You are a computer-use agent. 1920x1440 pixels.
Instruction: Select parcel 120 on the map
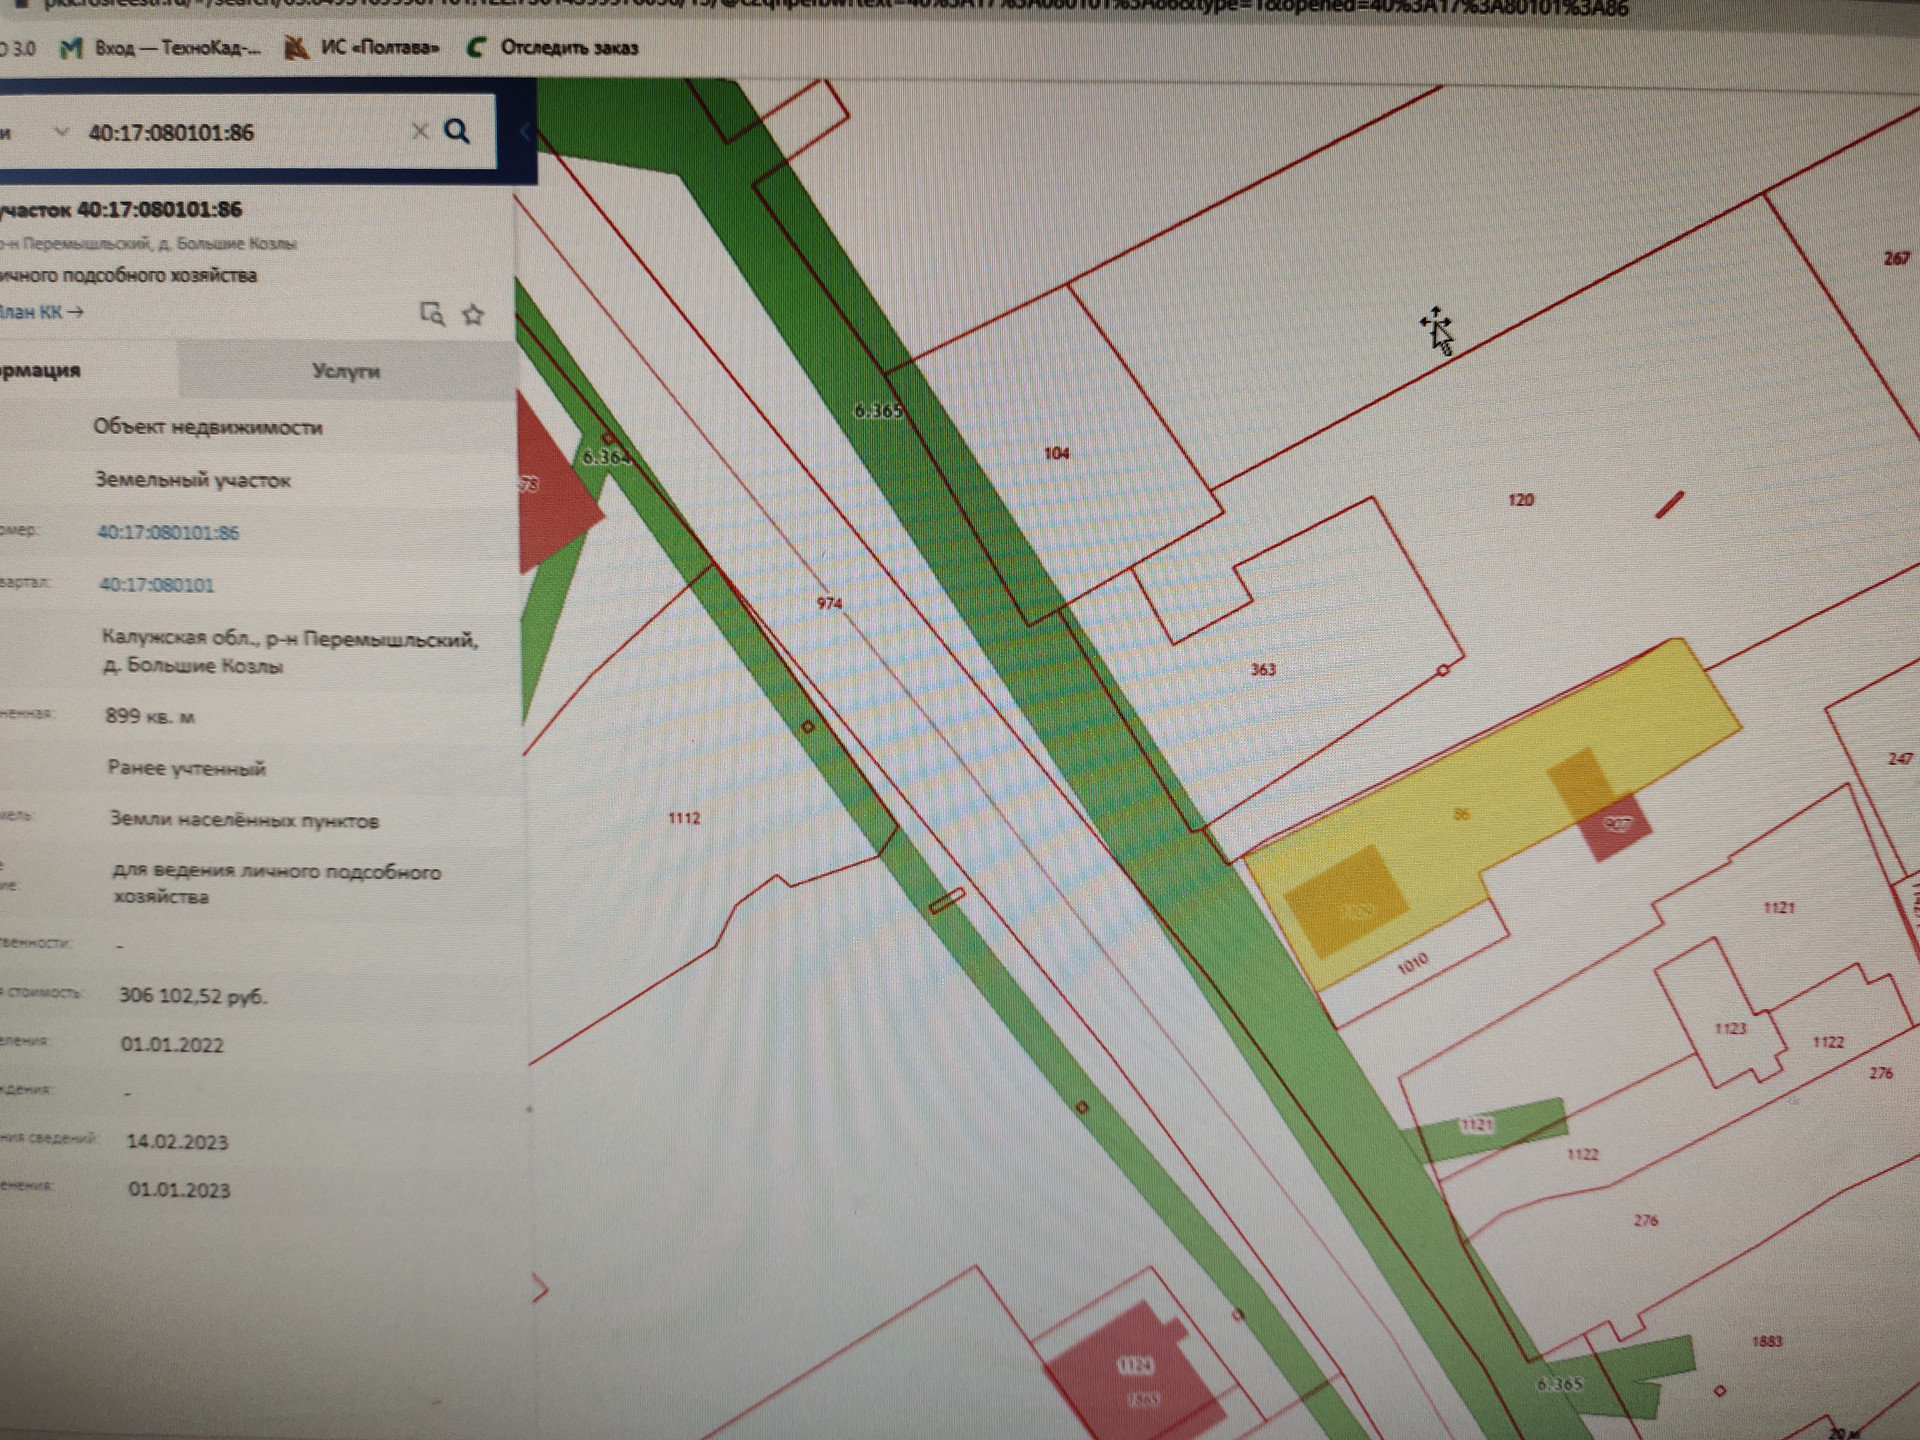coord(1521,500)
